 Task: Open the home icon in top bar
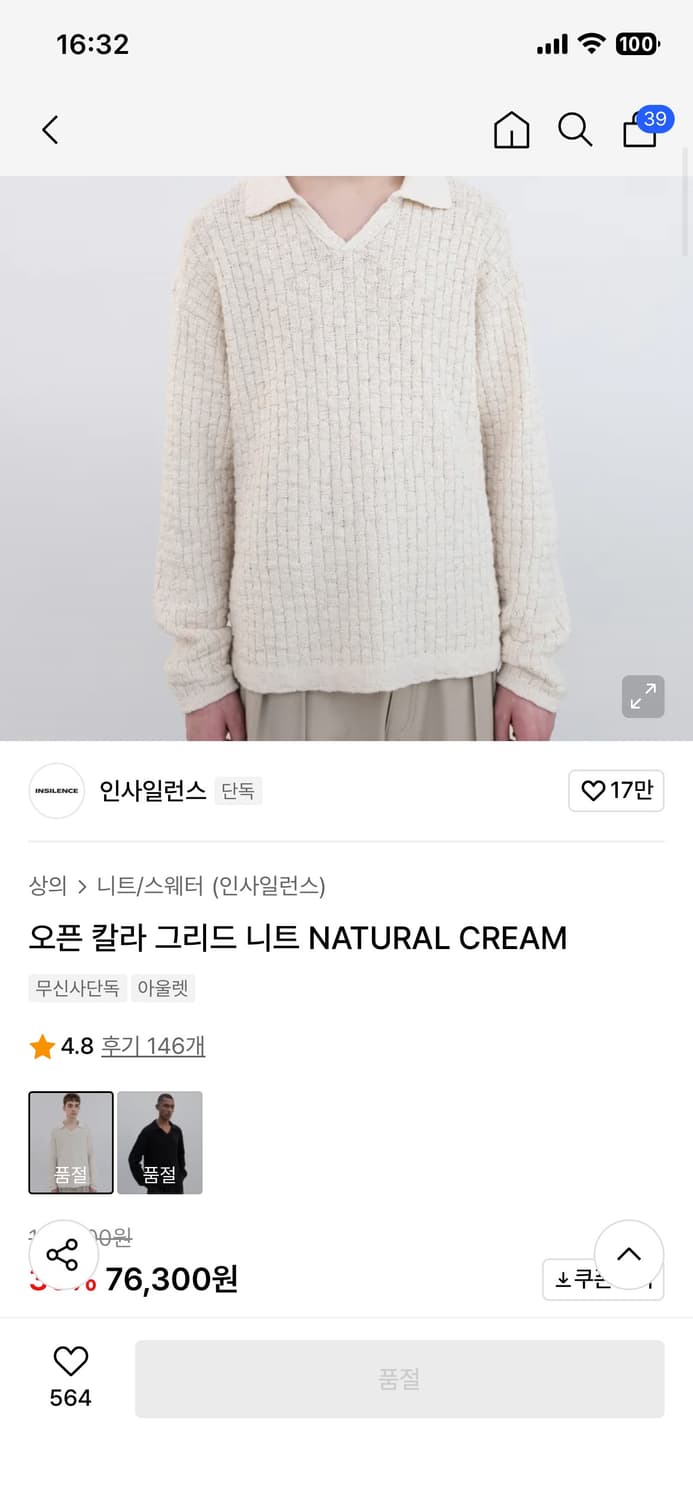tap(511, 130)
